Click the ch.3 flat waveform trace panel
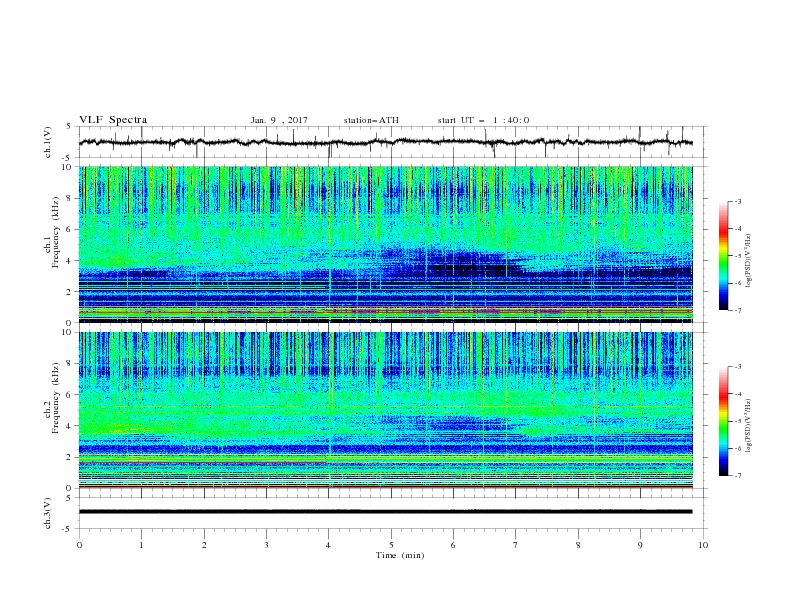Image resolution: width=792 pixels, height=612 pixels. tap(392, 513)
